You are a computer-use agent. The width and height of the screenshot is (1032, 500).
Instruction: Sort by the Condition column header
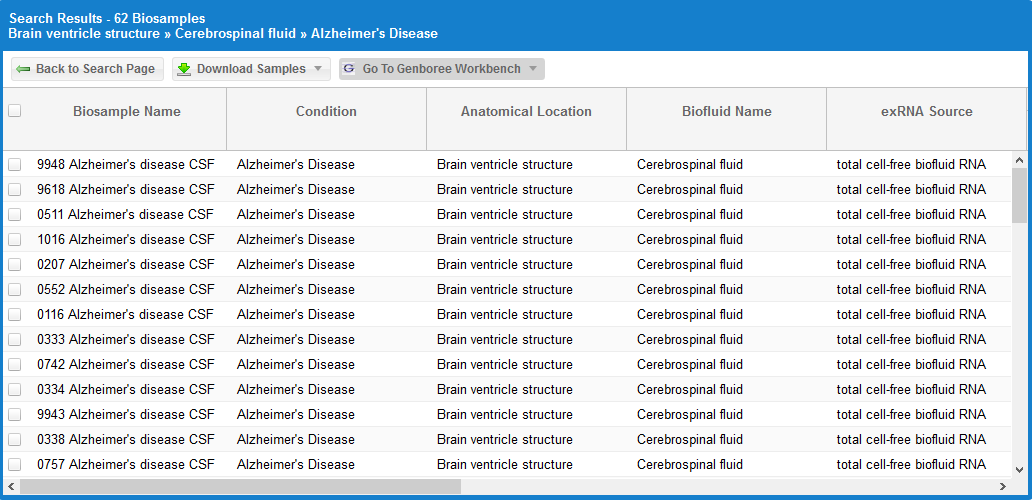pyautogui.click(x=326, y=111)
